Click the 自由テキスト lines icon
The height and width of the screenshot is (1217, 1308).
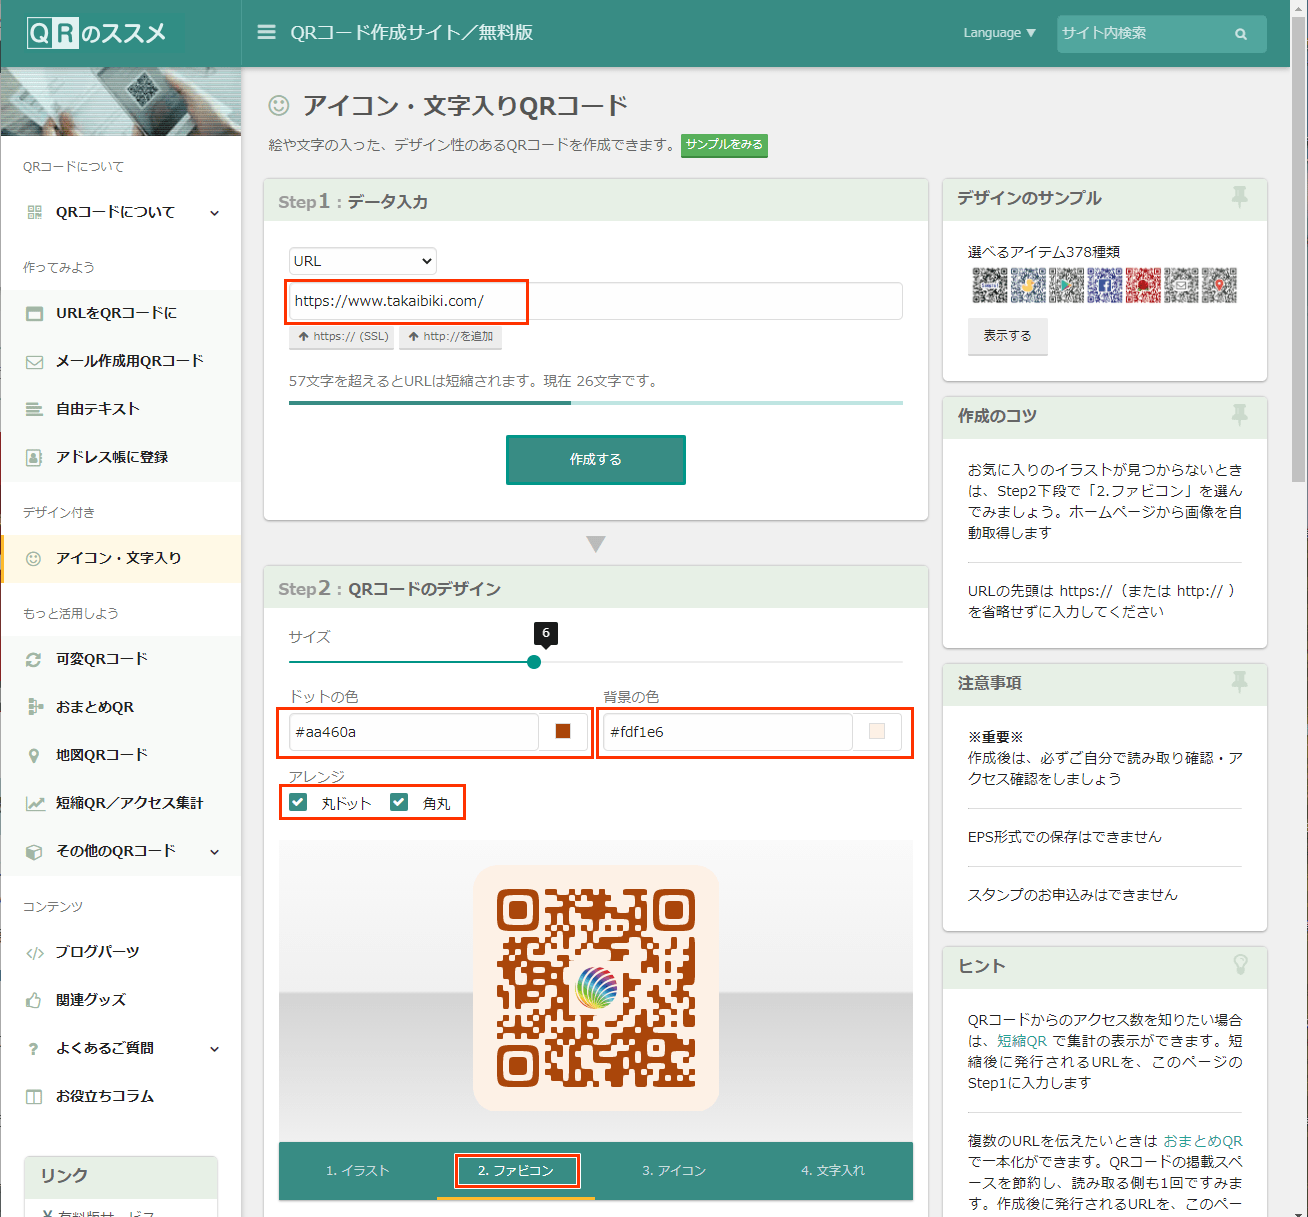tap(34, 409)
